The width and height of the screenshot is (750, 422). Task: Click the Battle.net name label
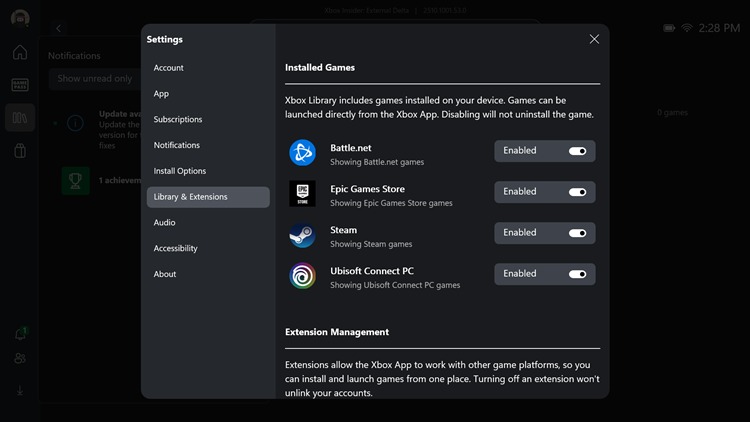[351, 148]
